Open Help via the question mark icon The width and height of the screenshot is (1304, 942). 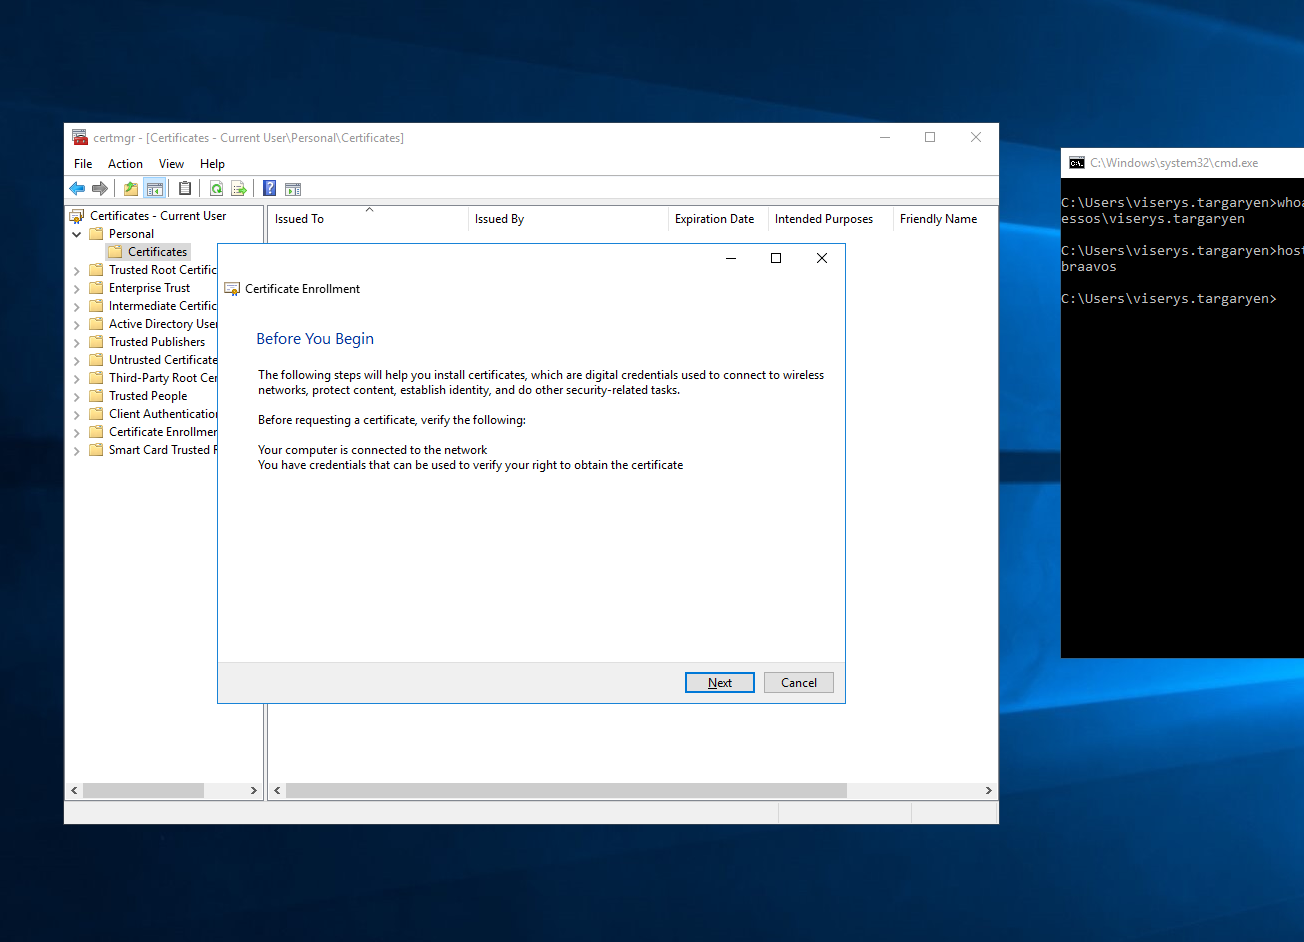269,188
